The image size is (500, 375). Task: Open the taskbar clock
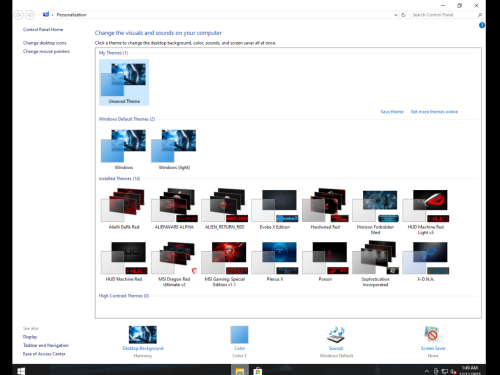click(470, 370)
